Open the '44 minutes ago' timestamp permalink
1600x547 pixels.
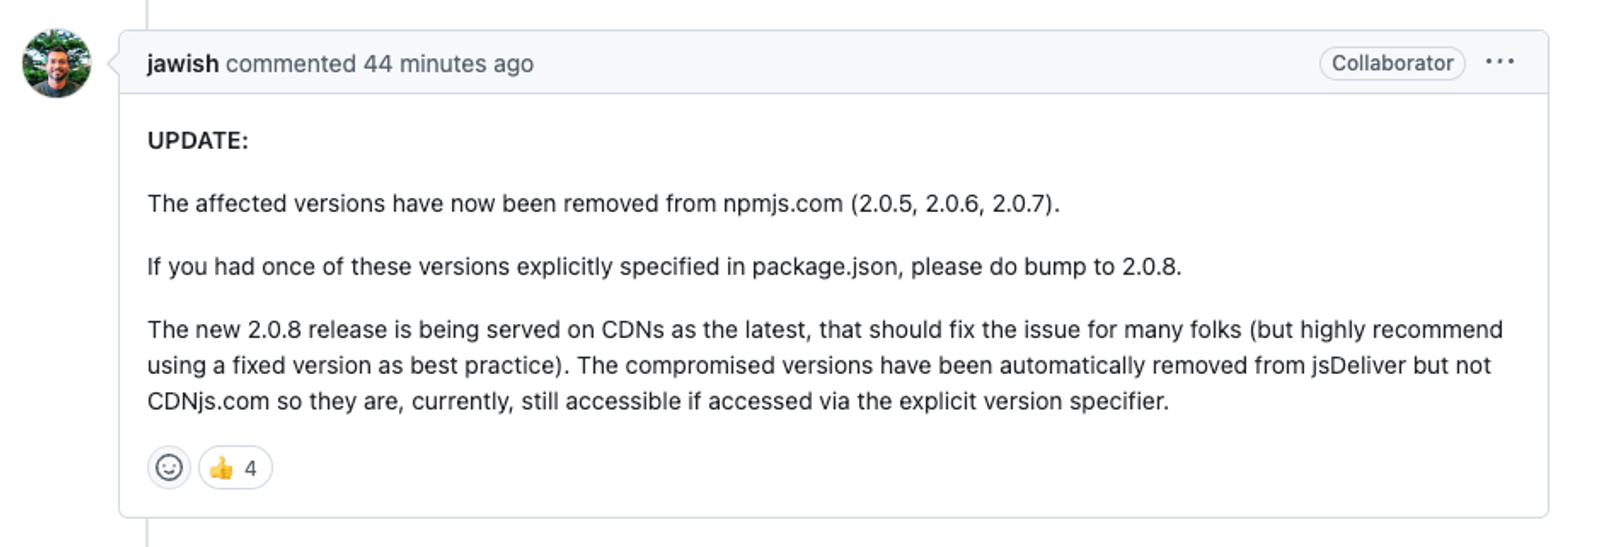[x=448, y=63]
